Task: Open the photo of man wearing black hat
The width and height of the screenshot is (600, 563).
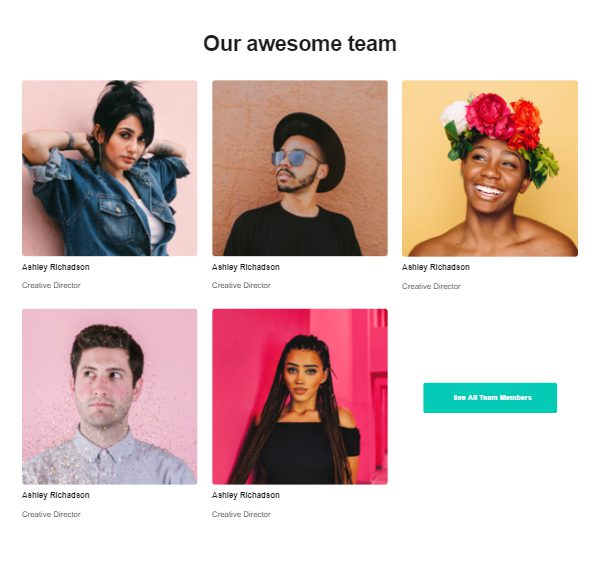Action: click(x=300, y=168)
